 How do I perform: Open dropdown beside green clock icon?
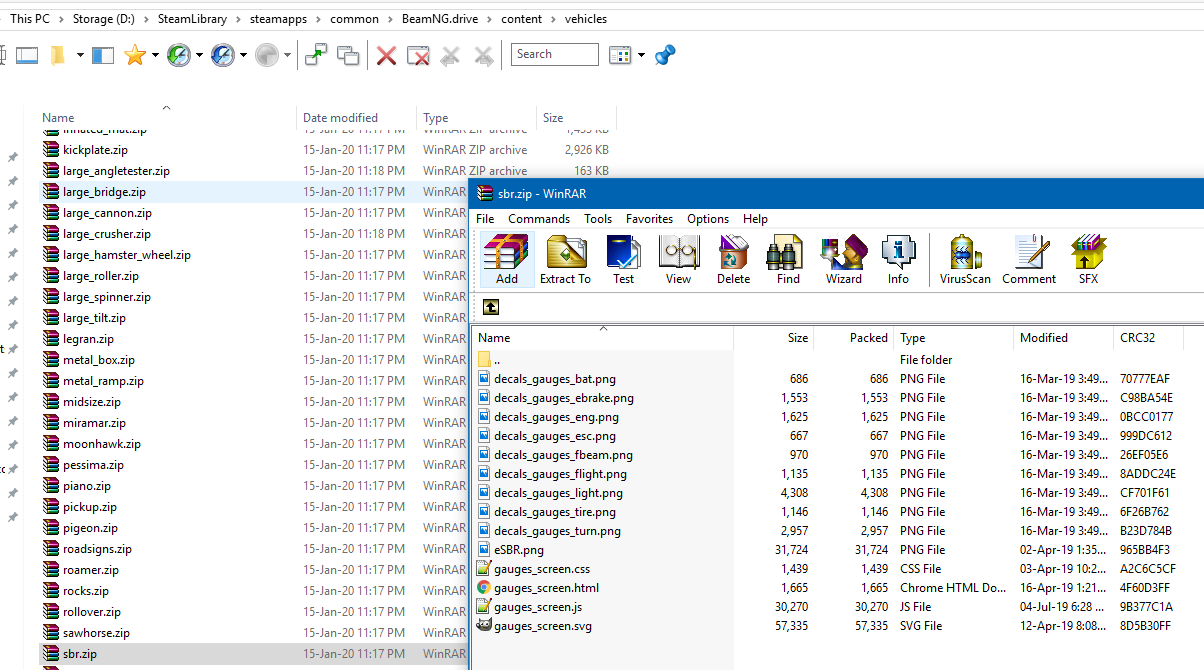click(199, 55)
